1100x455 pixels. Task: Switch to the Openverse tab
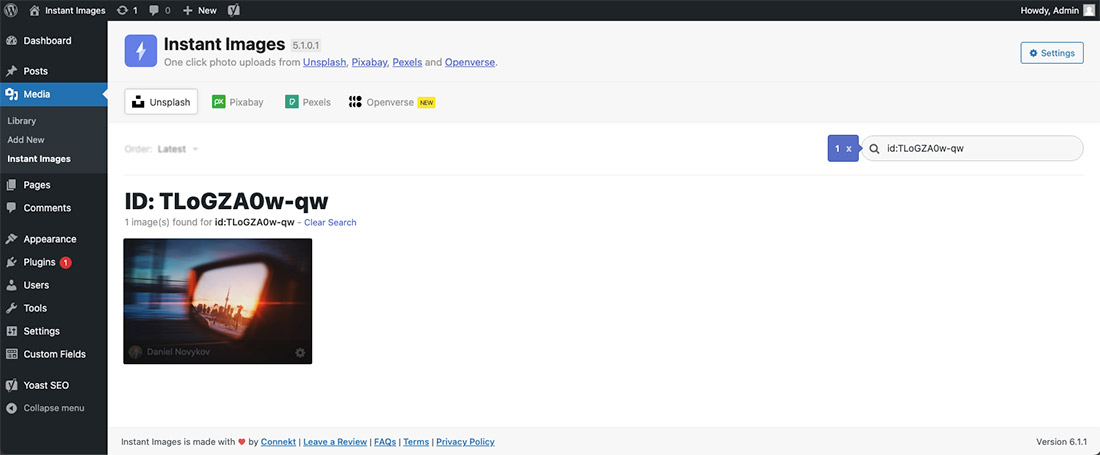tap(391, 102)
